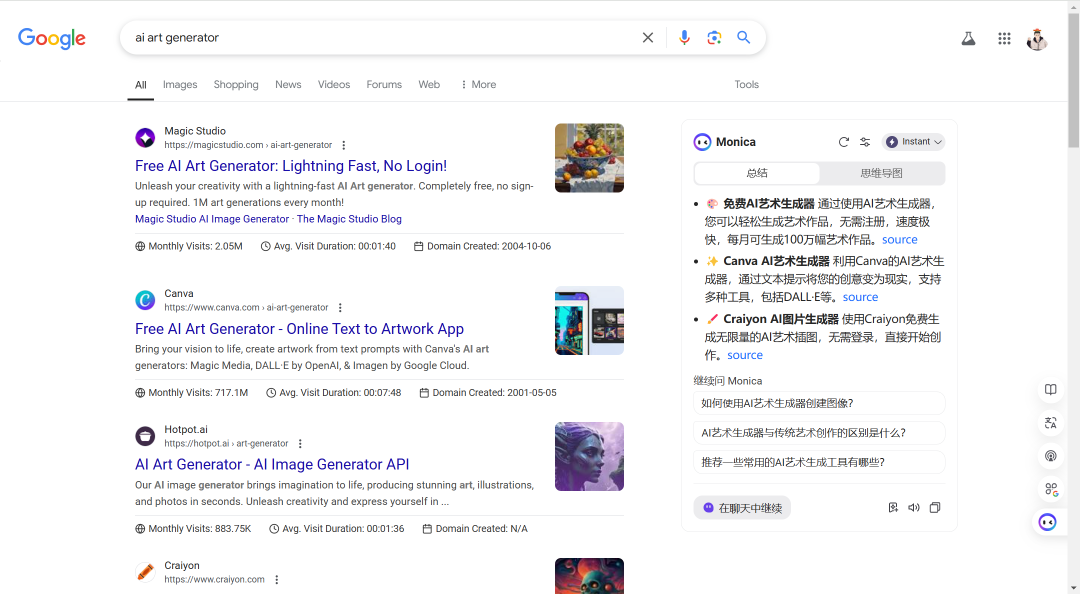Open Magic Studio AI Image Generator sublink
Viewport: 1080px width, 594px height.
click(x=212, y=219)
